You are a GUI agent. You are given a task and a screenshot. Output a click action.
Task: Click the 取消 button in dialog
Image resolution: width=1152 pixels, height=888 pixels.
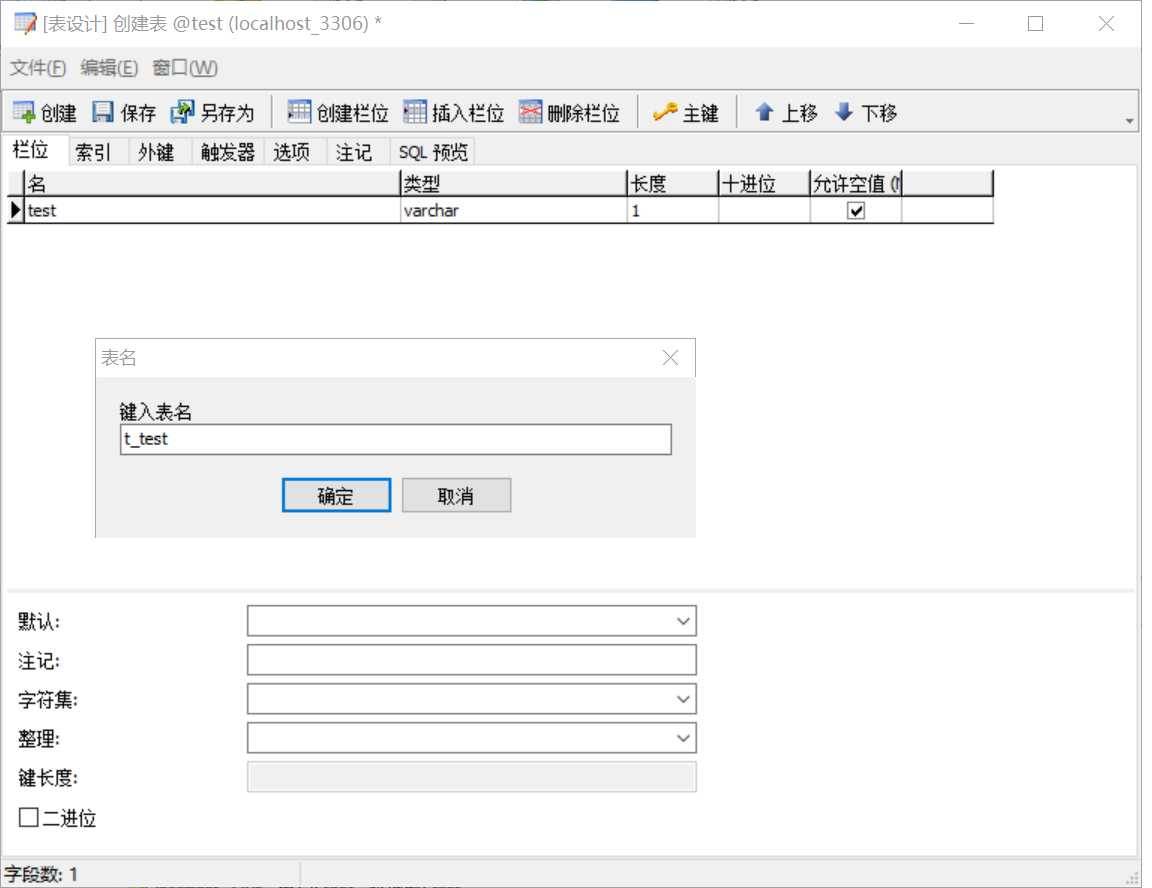456,496
